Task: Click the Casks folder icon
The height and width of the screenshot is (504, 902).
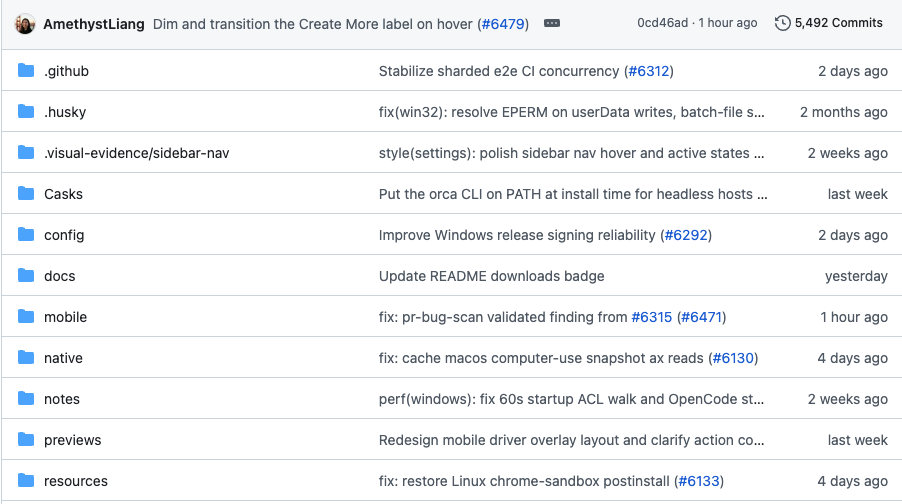Action: click(26, 193)
